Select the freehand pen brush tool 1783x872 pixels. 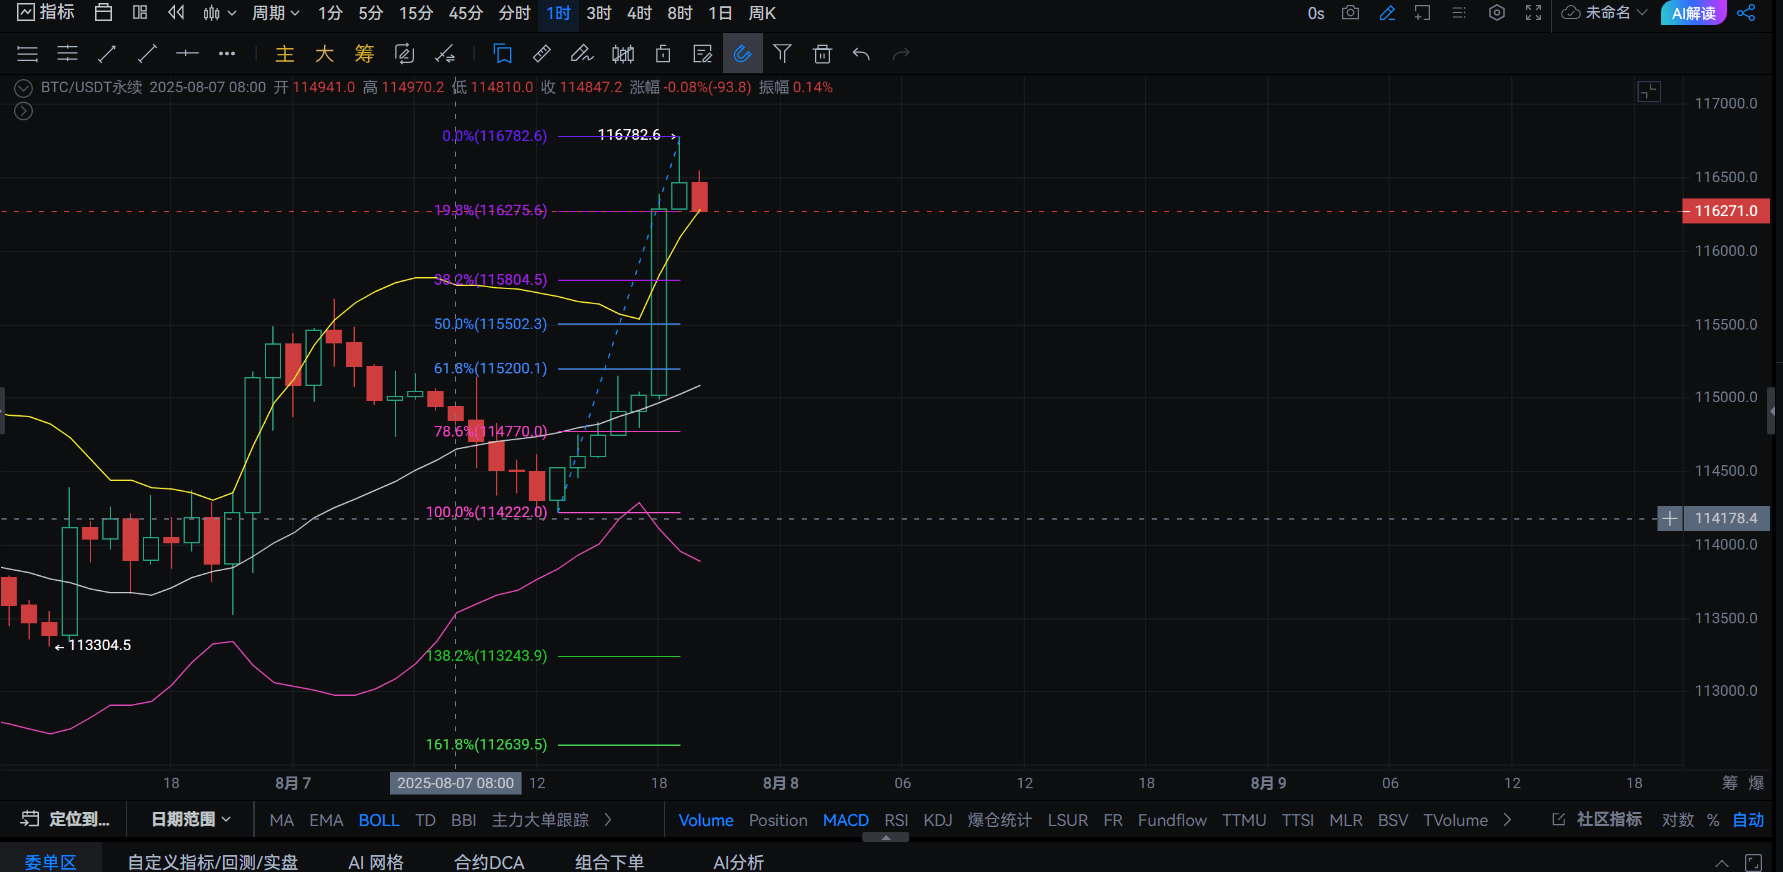pos(582,54)
